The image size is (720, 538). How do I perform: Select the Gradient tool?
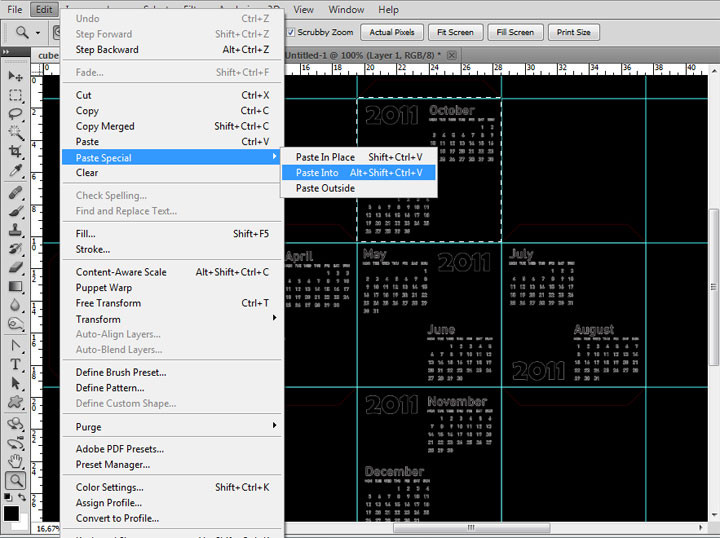[x=16, y=286]
